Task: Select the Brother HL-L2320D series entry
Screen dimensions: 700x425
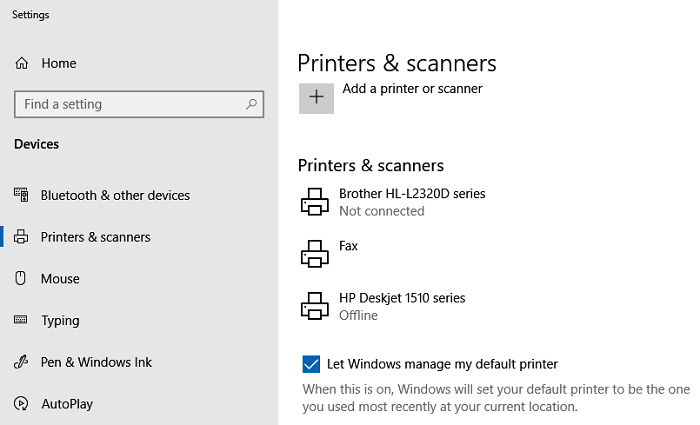Action: tap(412, 194)
